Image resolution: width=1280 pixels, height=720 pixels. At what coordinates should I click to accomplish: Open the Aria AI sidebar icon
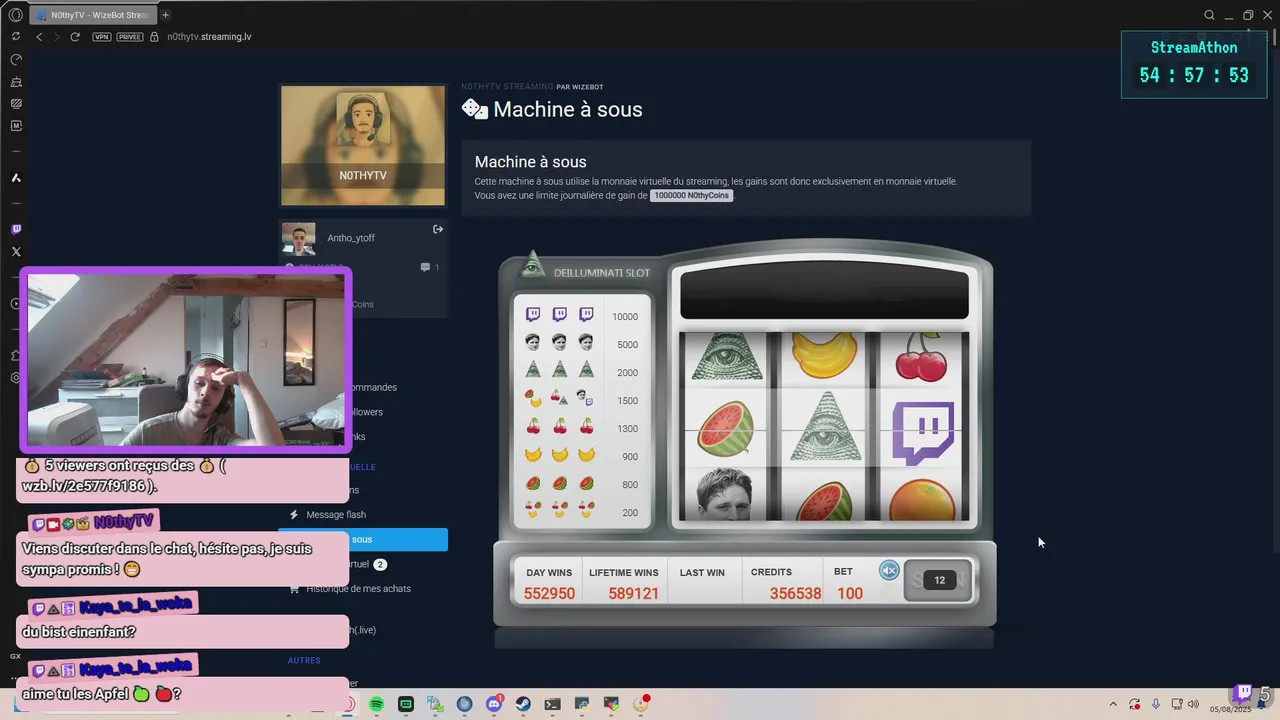coord(16,178)
